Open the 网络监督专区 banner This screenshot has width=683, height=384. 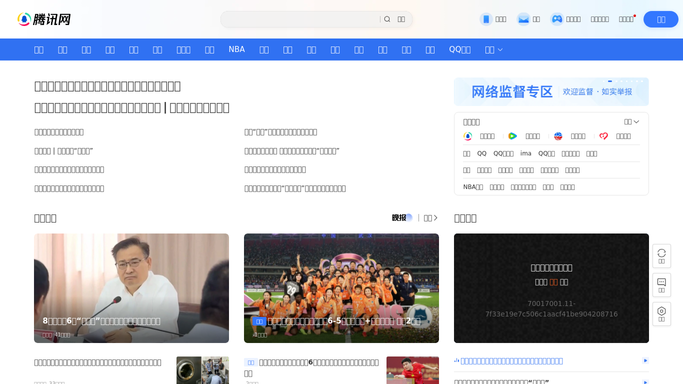click(x=551, y=92)
